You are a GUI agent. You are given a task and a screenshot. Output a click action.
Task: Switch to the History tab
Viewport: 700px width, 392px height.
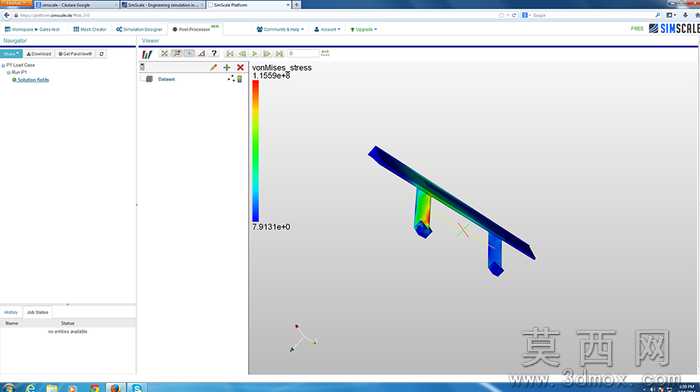pos(11,312)
